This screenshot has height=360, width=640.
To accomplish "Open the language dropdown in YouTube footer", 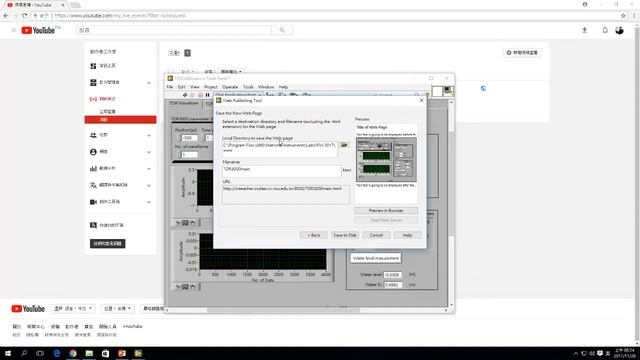I will click(73, 309).
